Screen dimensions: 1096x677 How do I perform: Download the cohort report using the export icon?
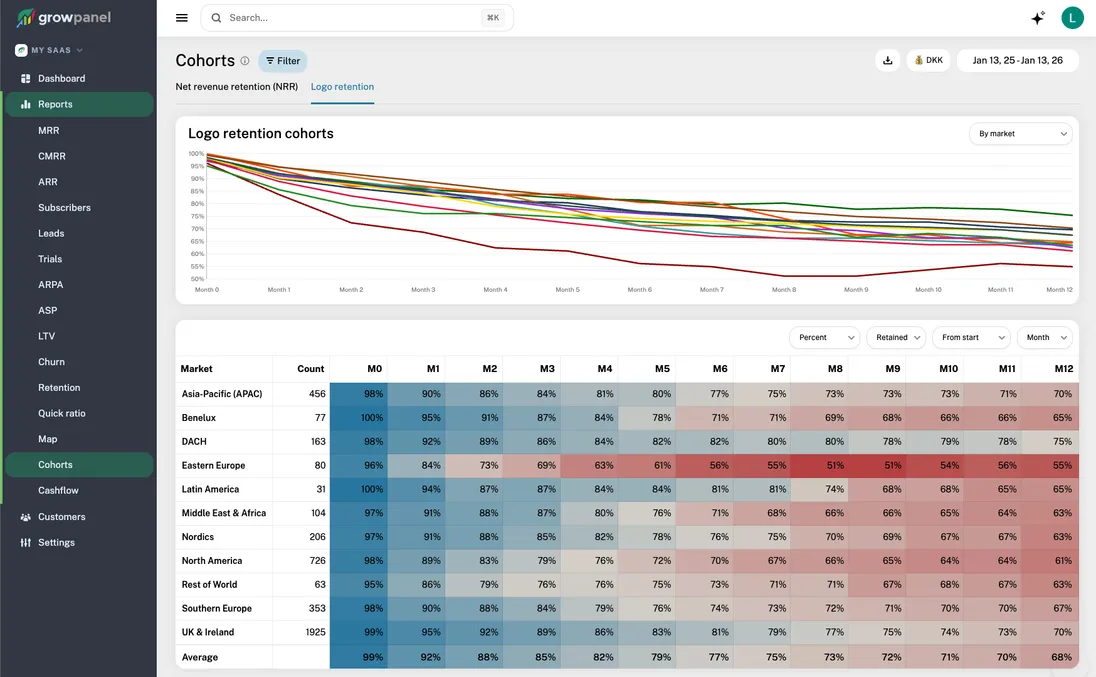pos(887,59)
